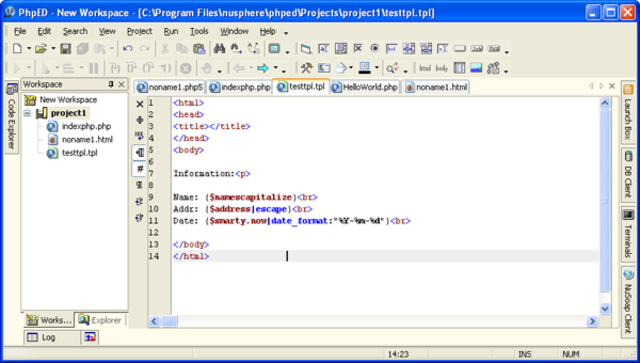Viewport: 640px width, 363px height.
Task: Toggle word wrap icon in editor gutter
Action: [139, 136]
